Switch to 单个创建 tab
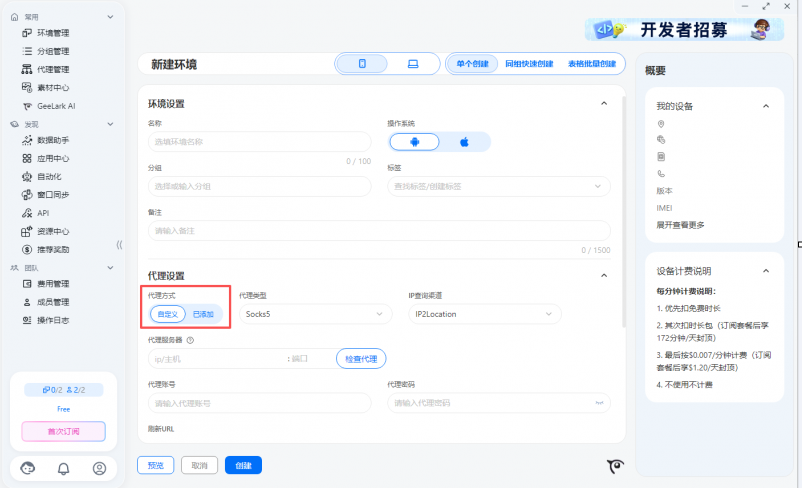The image size is (802, 488). point(473,64)
